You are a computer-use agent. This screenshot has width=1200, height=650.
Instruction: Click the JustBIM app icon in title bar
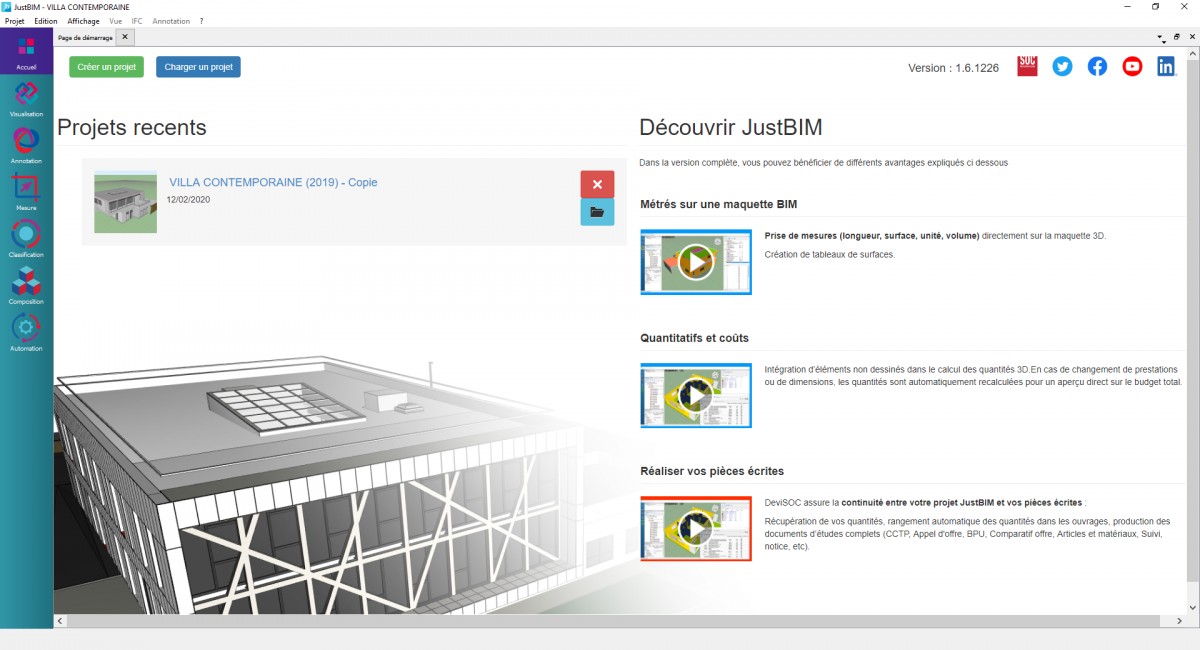7,7
